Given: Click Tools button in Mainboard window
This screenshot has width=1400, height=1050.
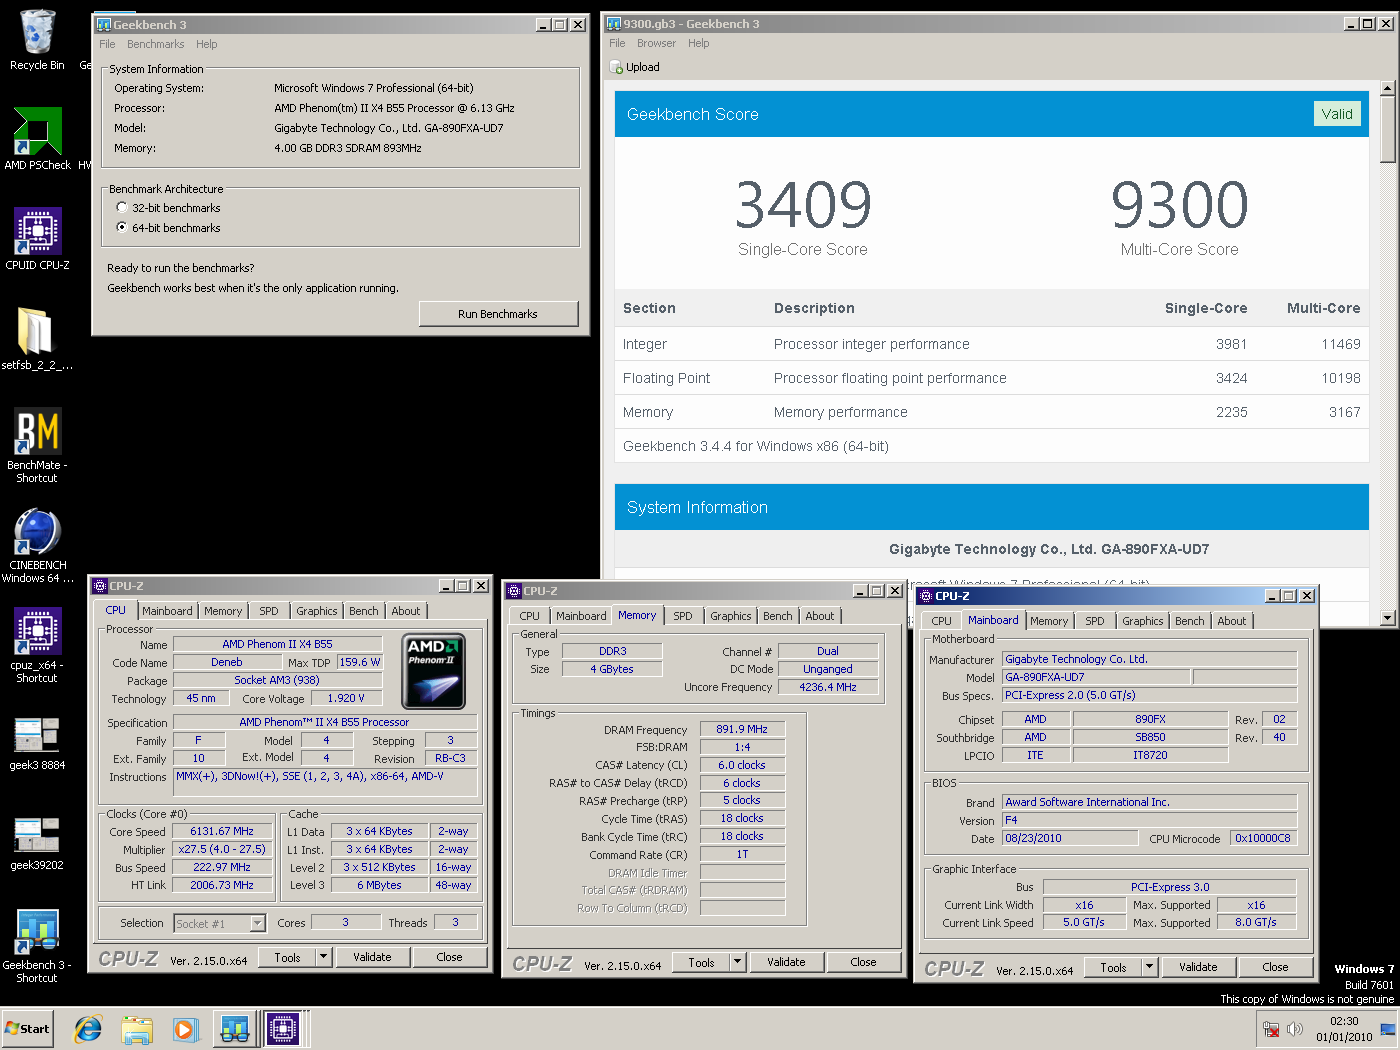Looking at the screenshot, I should click(1113, 968).
